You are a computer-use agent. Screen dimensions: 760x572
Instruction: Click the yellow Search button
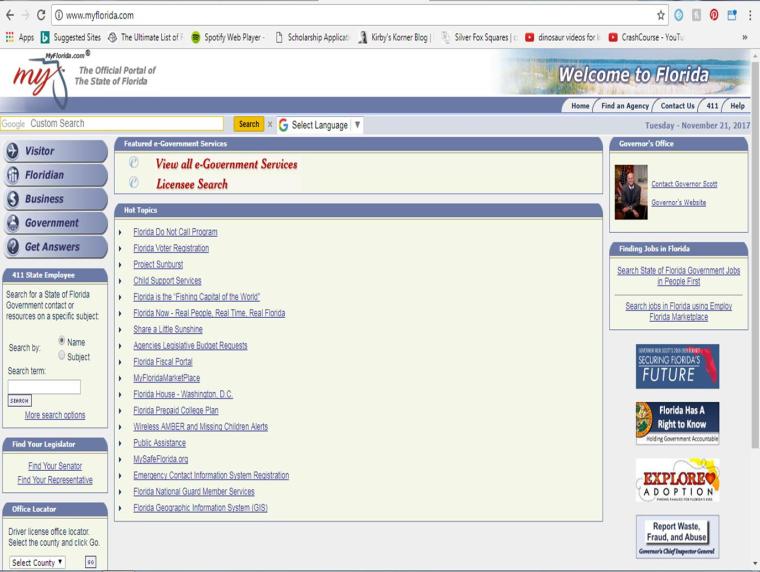tap(248, 125)
